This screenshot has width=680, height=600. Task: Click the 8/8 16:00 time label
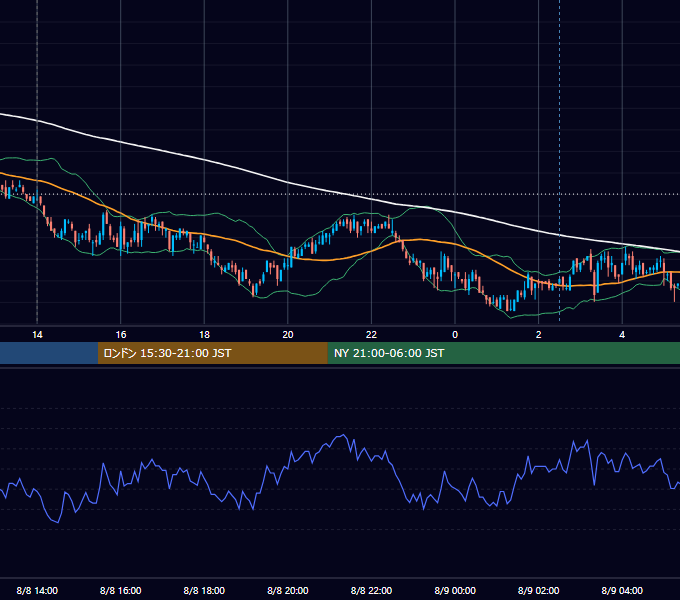click(x=121, y=590)
